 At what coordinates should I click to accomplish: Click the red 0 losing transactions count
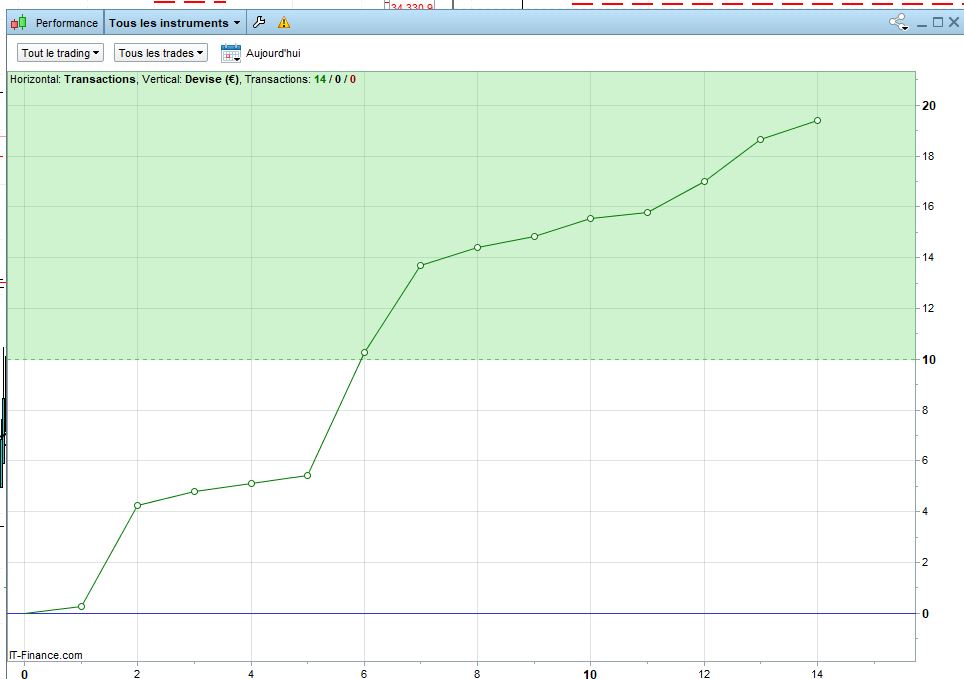pos(353,79)
